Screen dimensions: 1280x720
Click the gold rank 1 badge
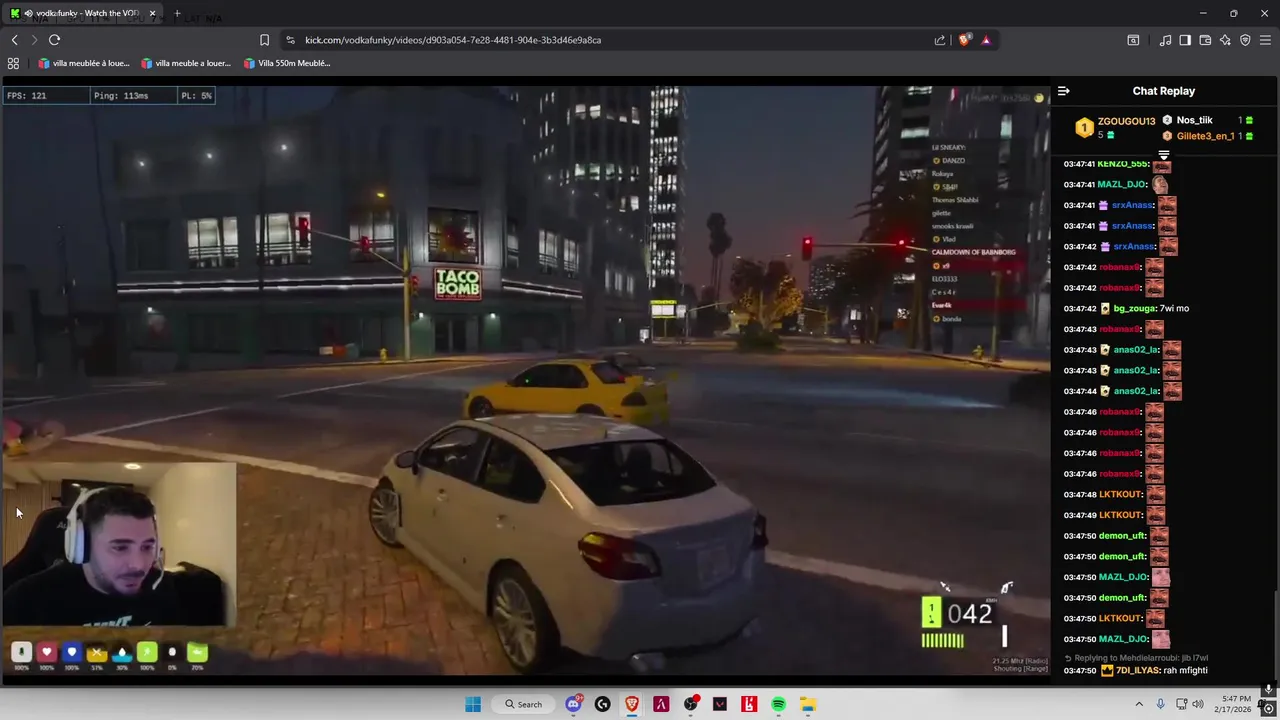click(1084, 128)
